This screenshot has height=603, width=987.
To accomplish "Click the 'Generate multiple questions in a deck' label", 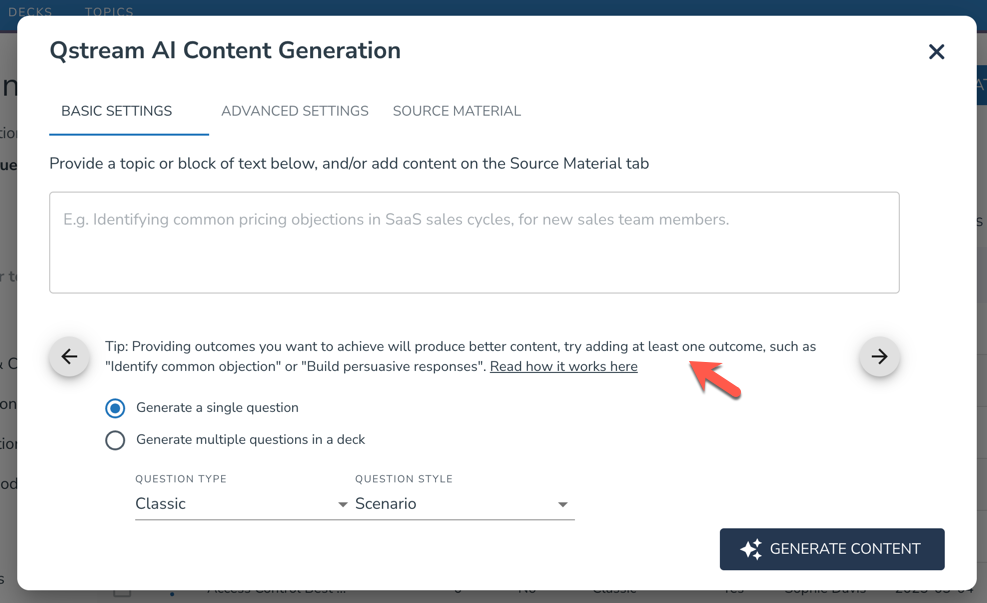I will (x=250, y=440).
